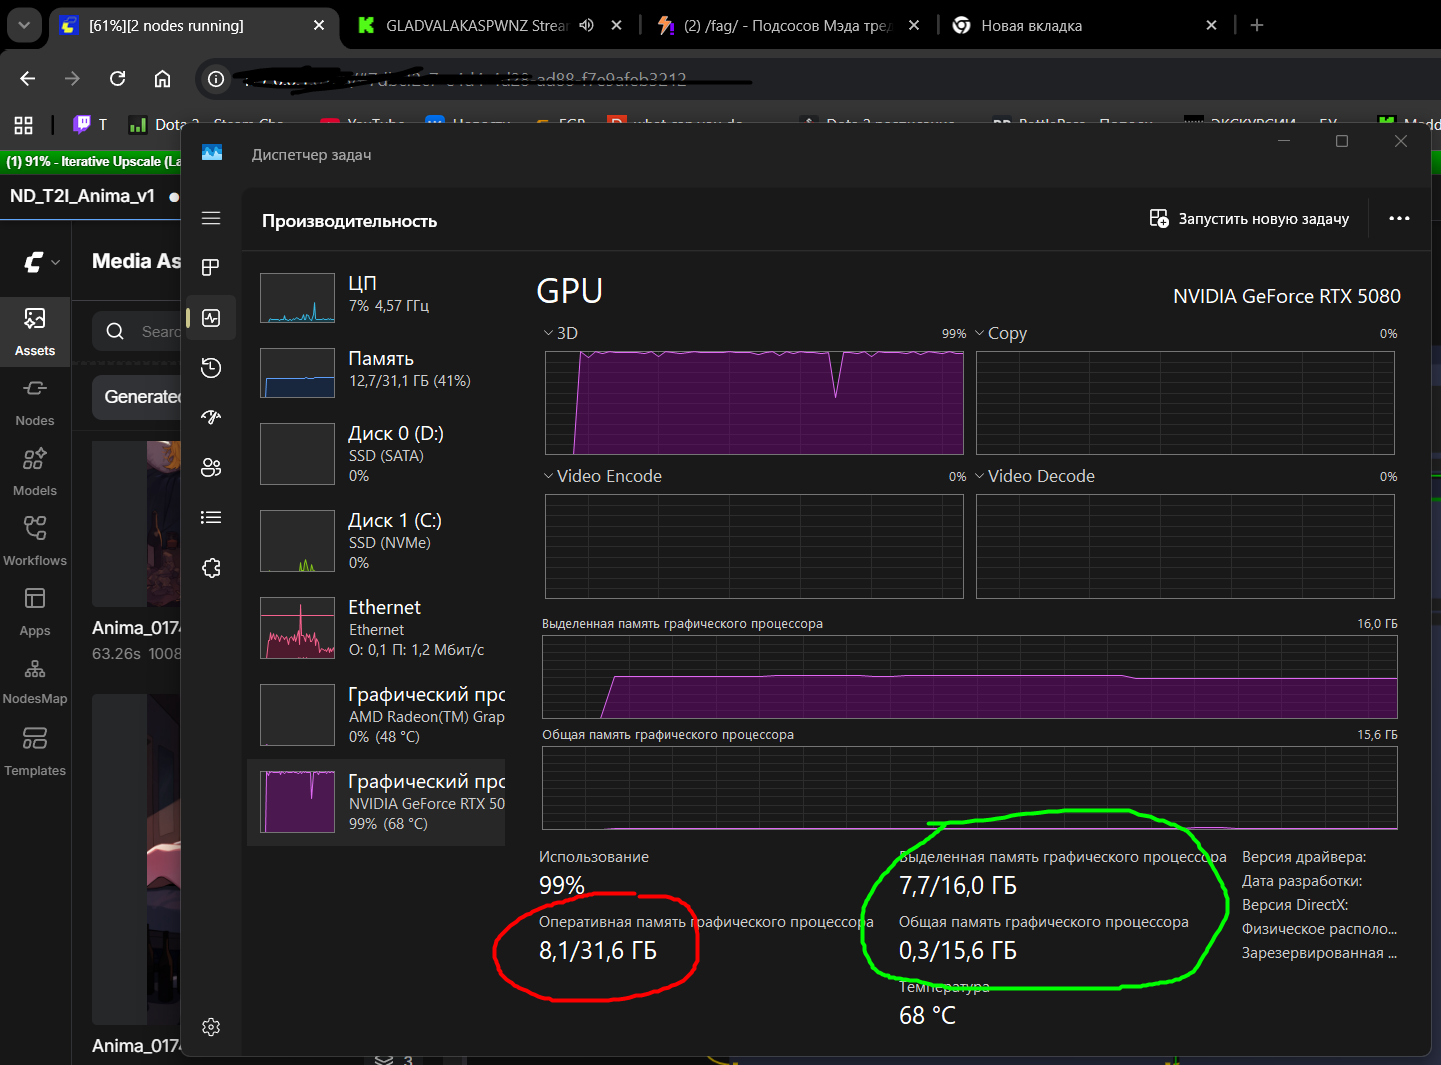Screen dimensions: 1441x1065
Task: Select Память in performance list
Action: tap(376, 372)
